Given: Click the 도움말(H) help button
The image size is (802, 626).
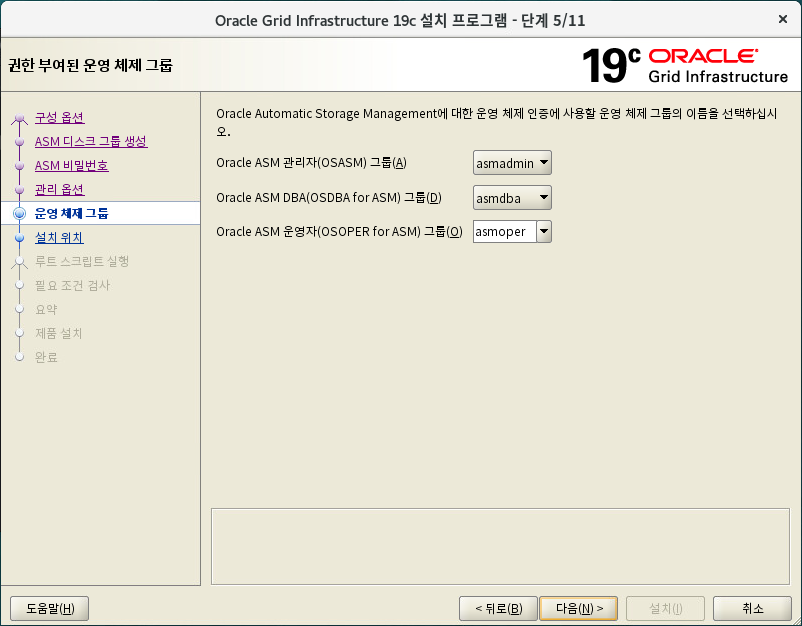Looking at the screenshot, I should tap(50, 609).
